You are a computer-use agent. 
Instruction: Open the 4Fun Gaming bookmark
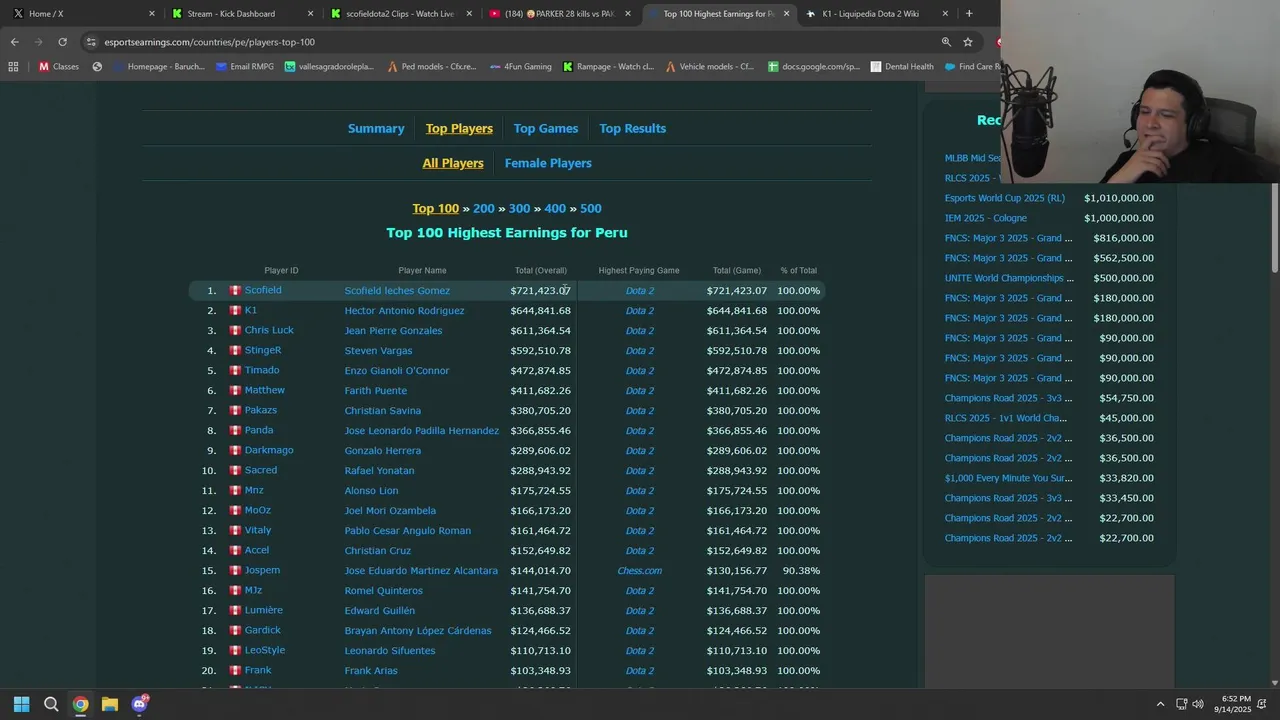(520, 67)
